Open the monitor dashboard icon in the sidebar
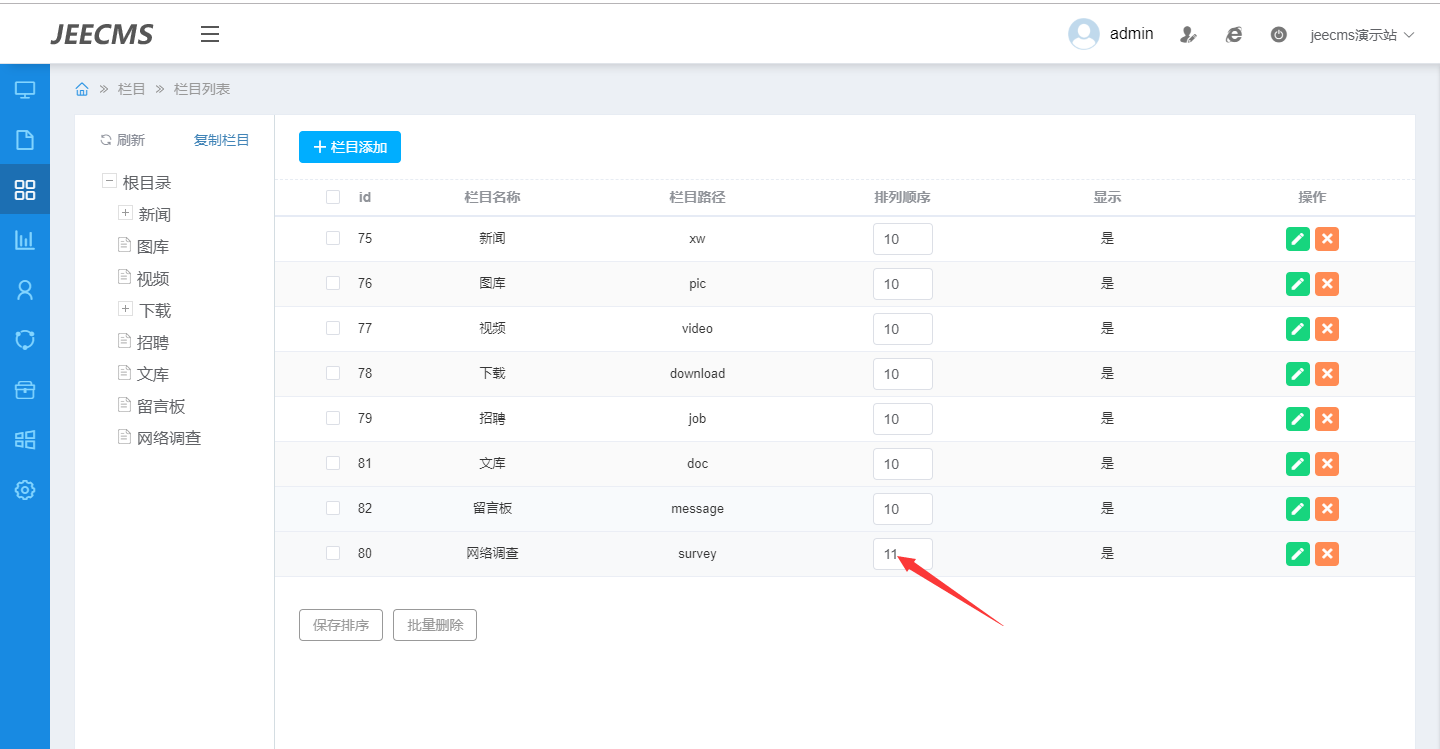The height and width of the screenshot is (749, 1440). 25,90
